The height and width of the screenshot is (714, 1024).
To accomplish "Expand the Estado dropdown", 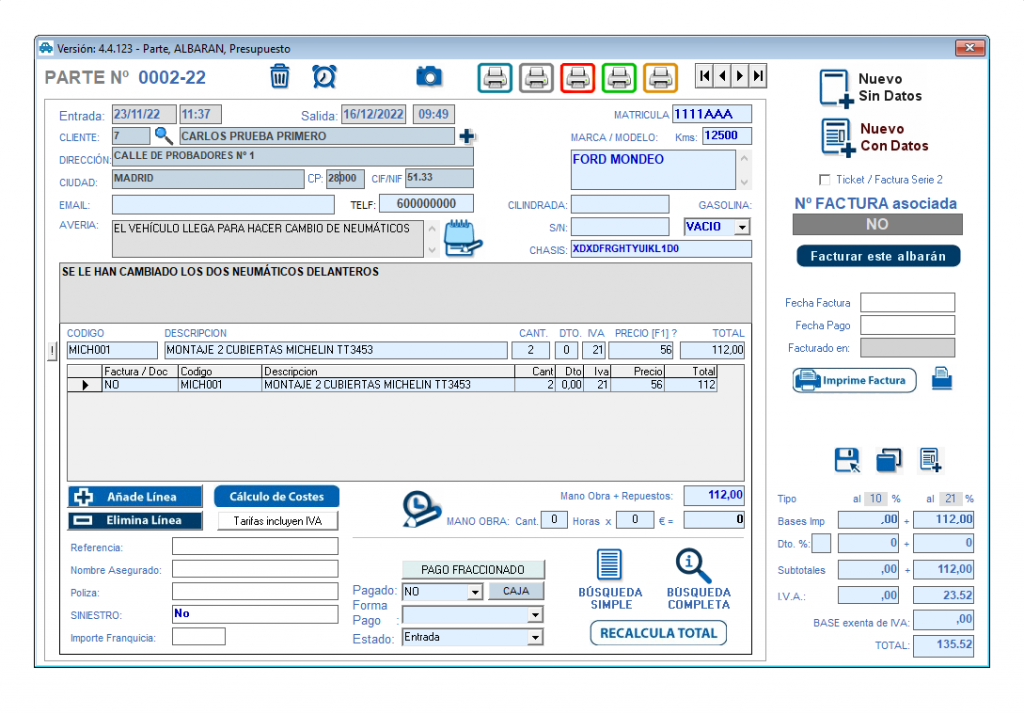I will point(535,638).
